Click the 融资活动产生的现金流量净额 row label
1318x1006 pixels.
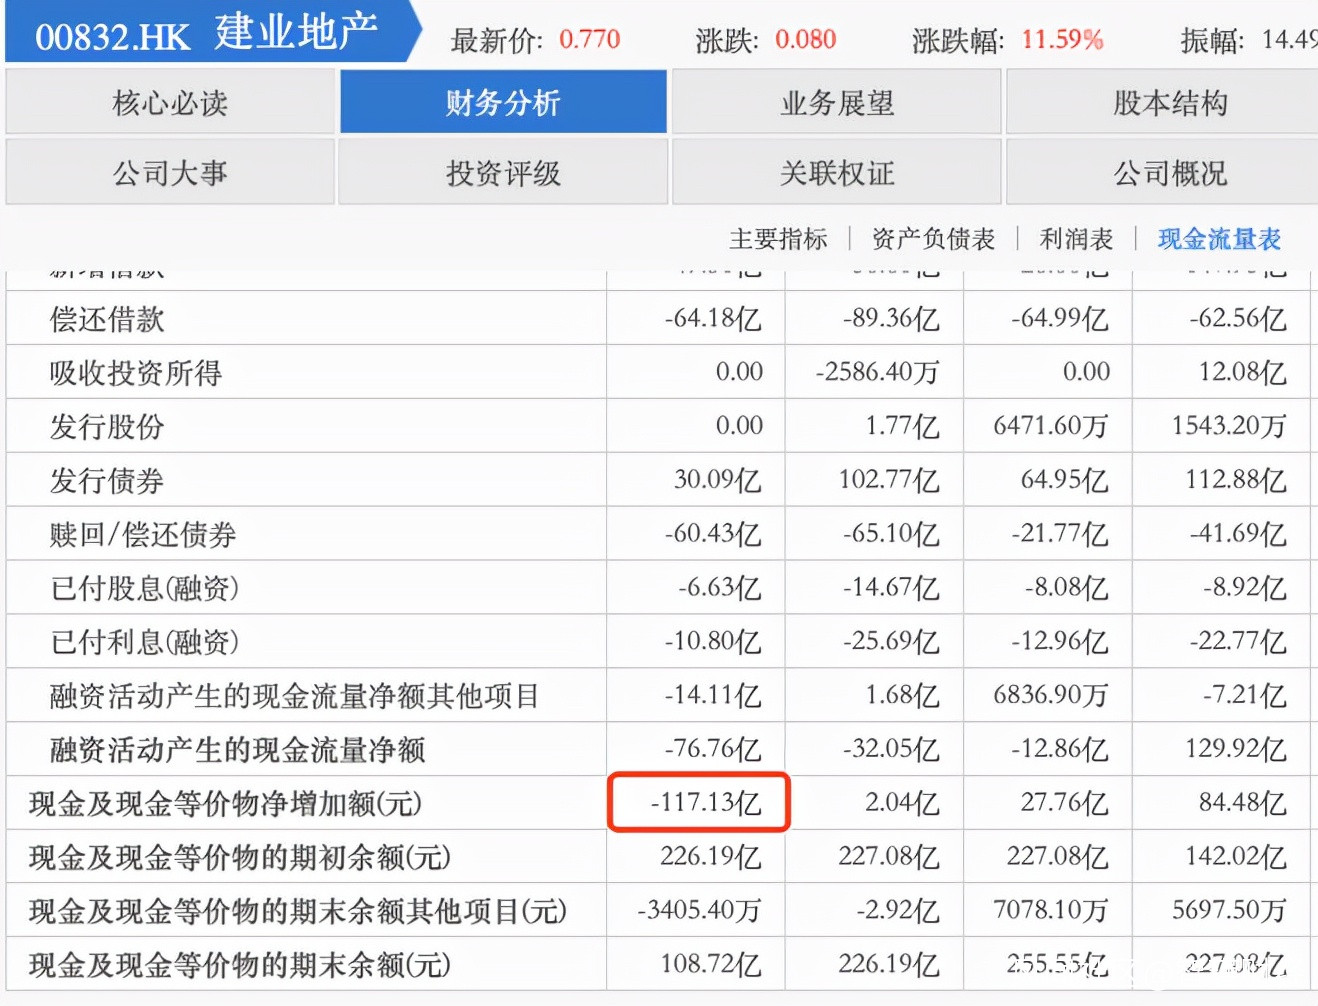[x=238, y=750]
